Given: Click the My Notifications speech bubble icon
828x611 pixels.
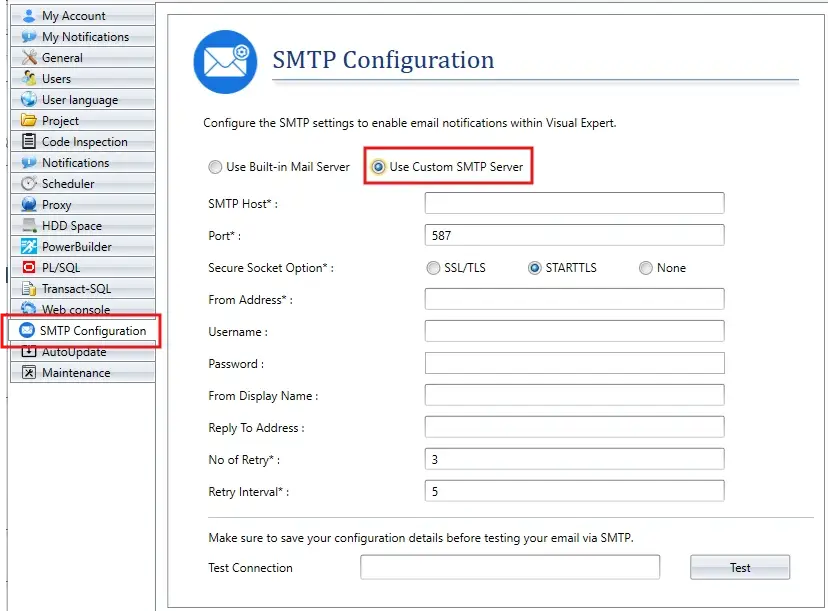Looking at the screenshot, I should pos(29,37).
